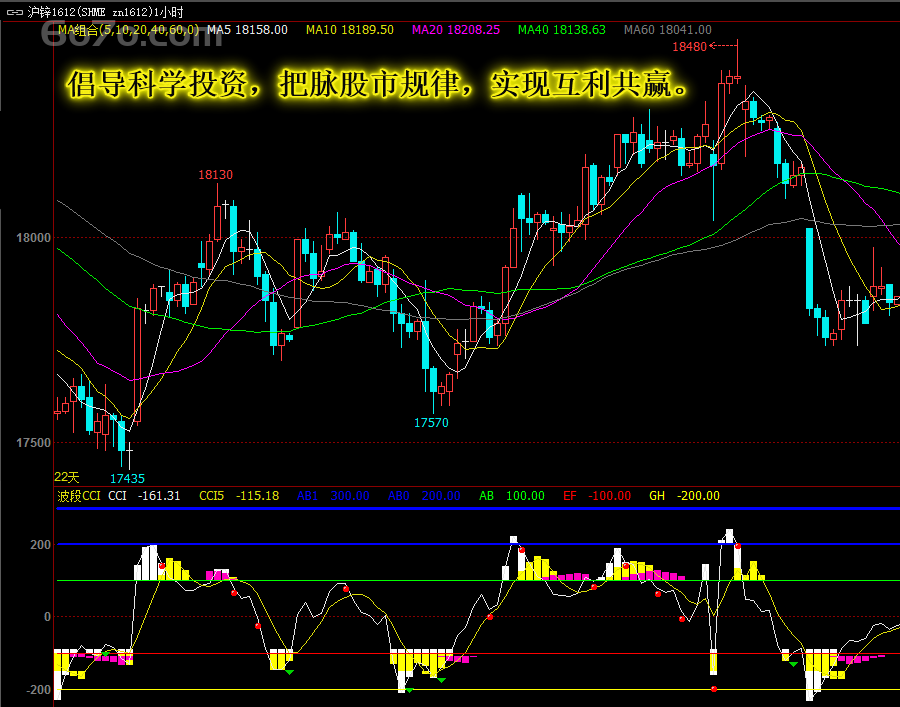Click the 17435 low price label
Image resolution: width=900 pixels, height=707 pixels.
coord(127,479)
